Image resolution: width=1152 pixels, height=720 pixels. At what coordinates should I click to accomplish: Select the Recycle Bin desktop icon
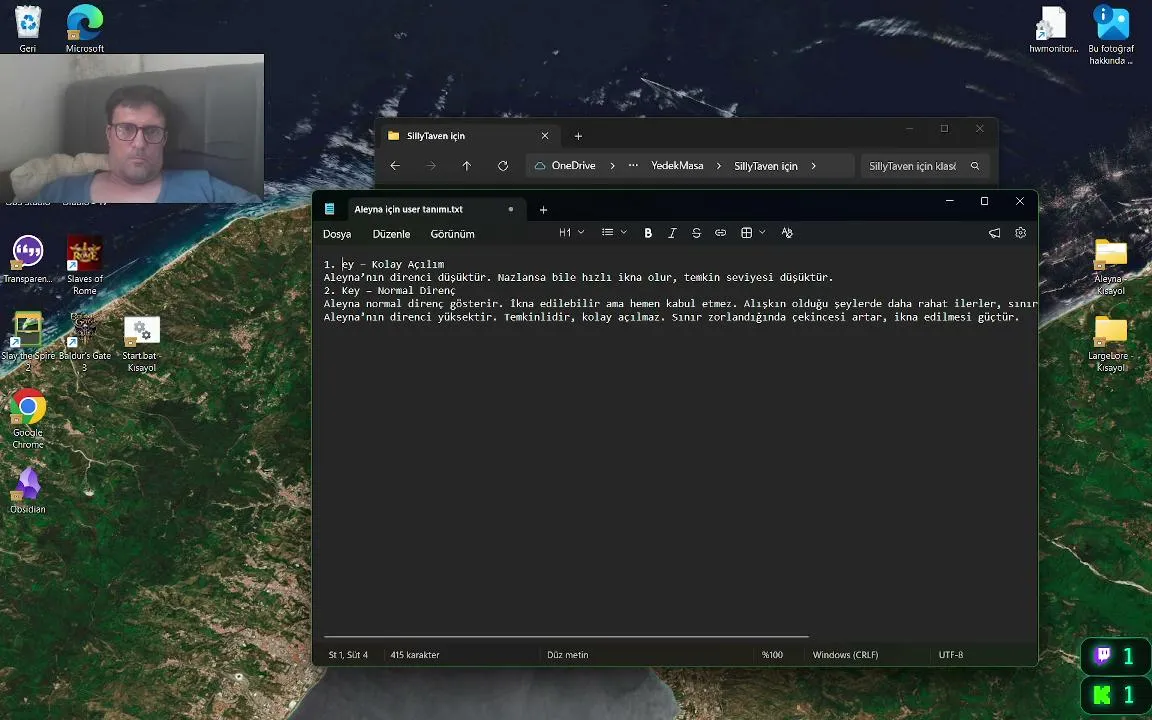(28, 28)
